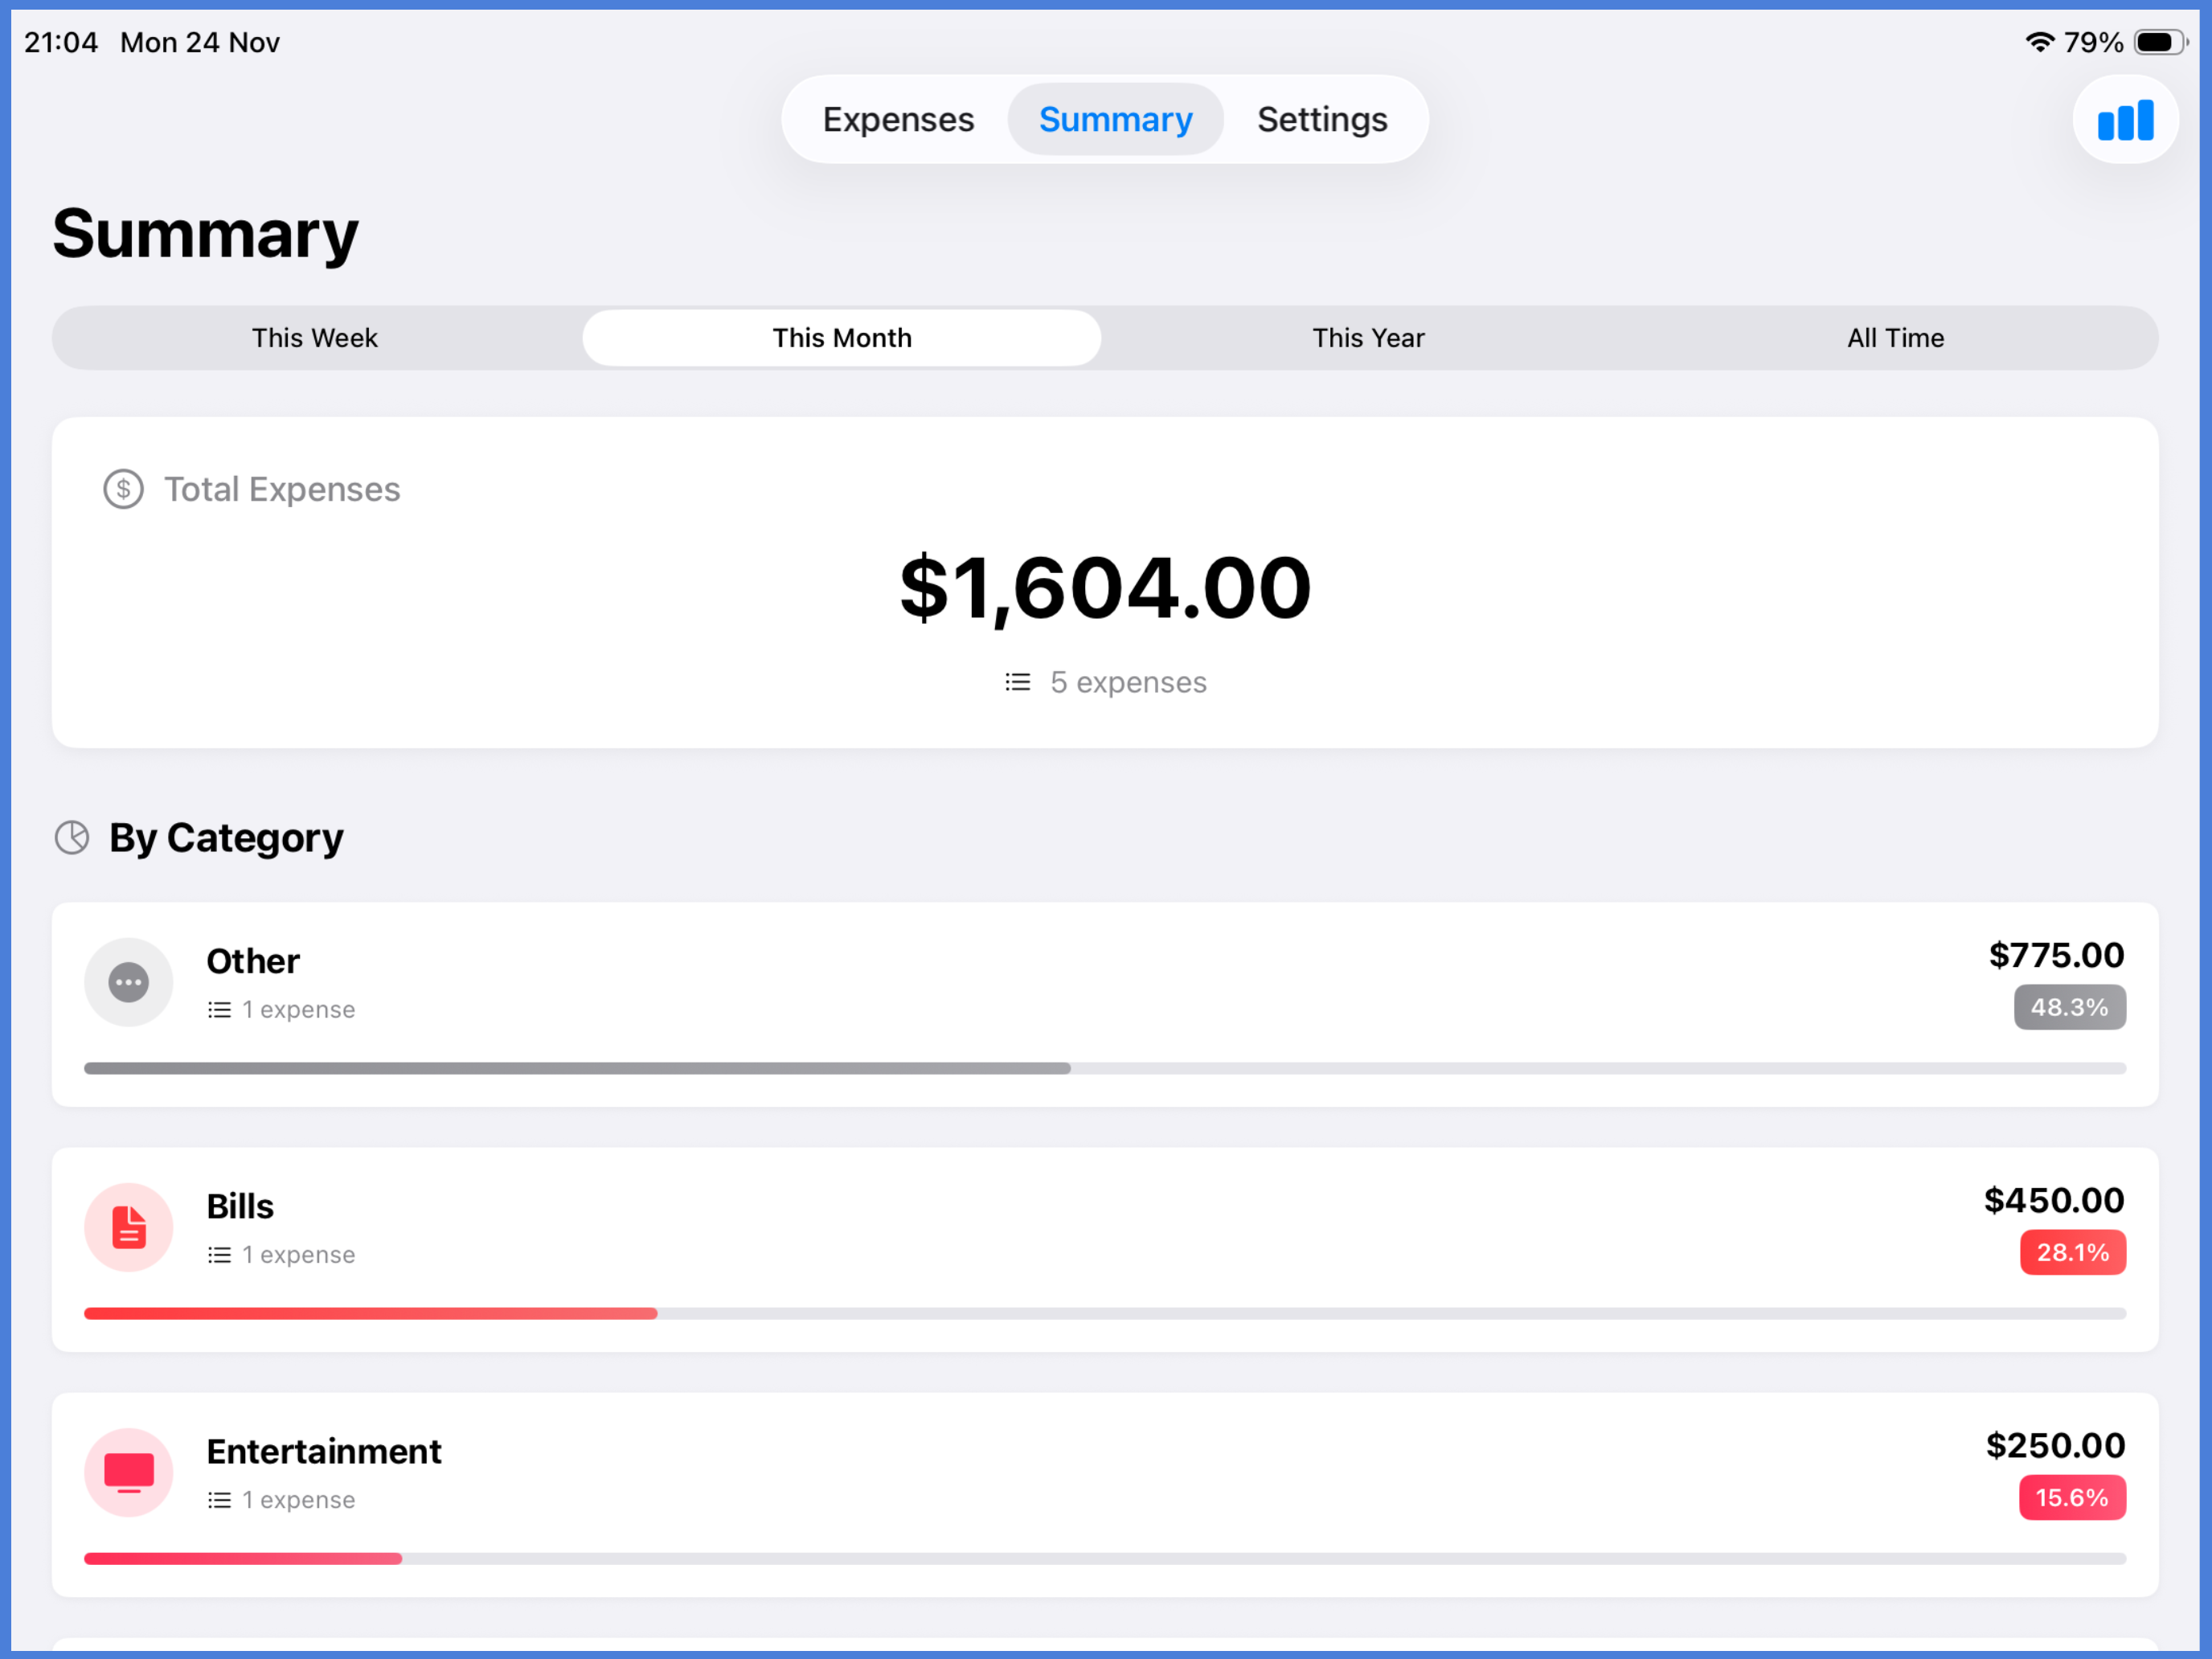Click the Entertainment TV screen icon
The width and height of the screenshot is (2212, 1659).
pos(129,1472)
